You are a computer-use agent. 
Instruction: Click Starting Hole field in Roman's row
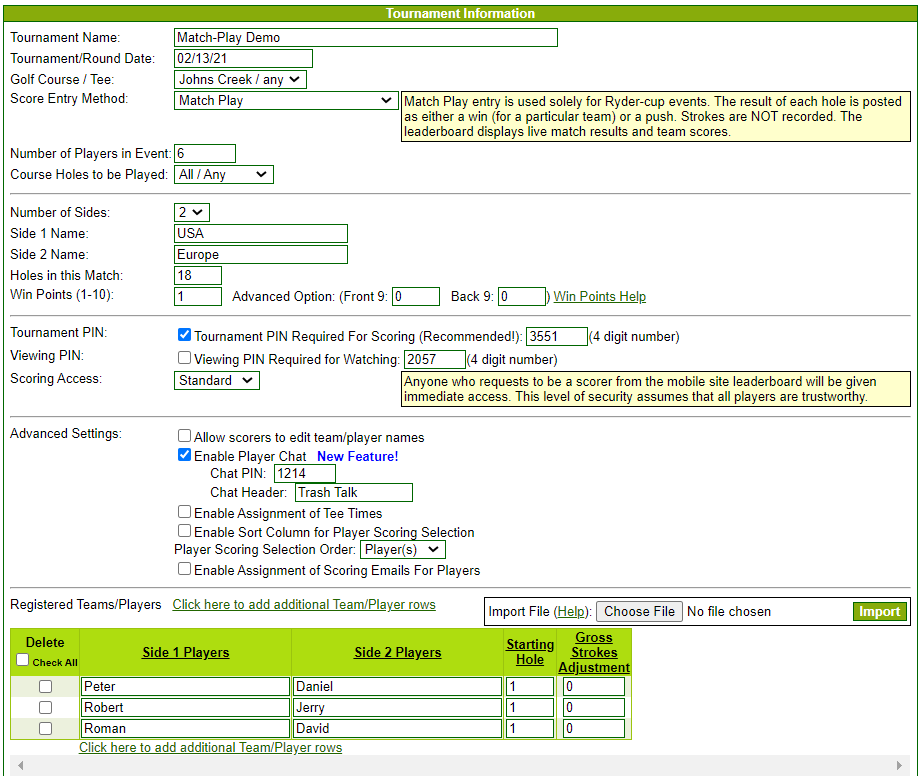click(530, 729)
